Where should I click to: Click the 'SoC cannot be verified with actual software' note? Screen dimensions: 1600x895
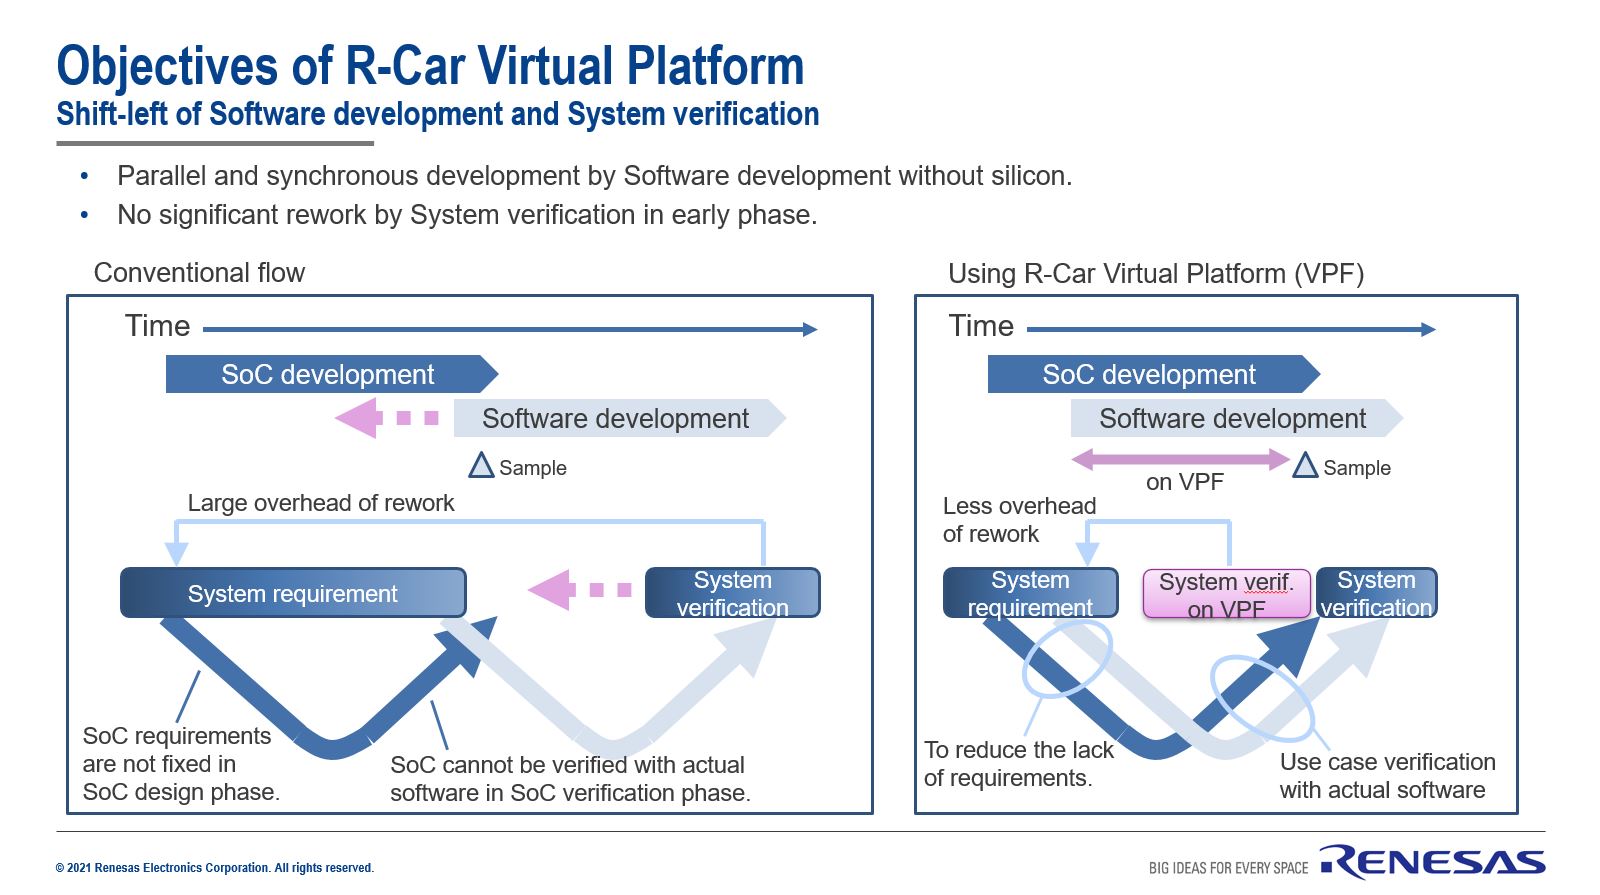tap(570, 779)
